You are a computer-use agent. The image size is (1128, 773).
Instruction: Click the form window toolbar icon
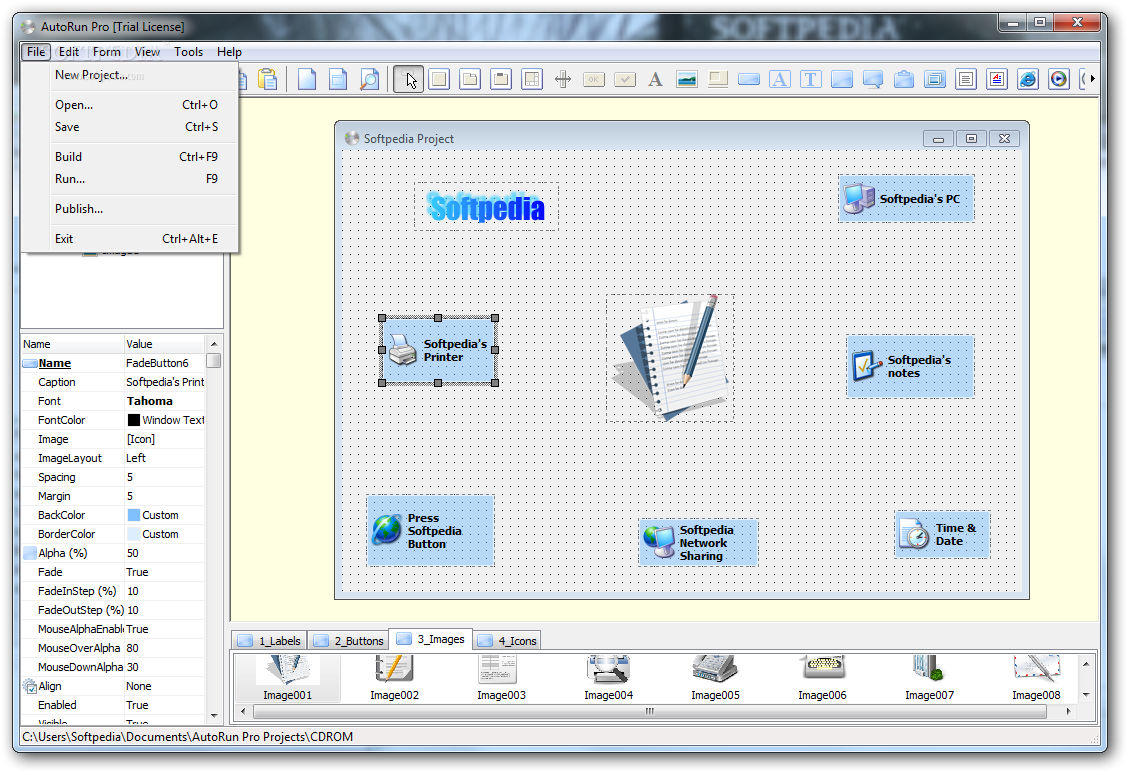(x=337, y=79)
